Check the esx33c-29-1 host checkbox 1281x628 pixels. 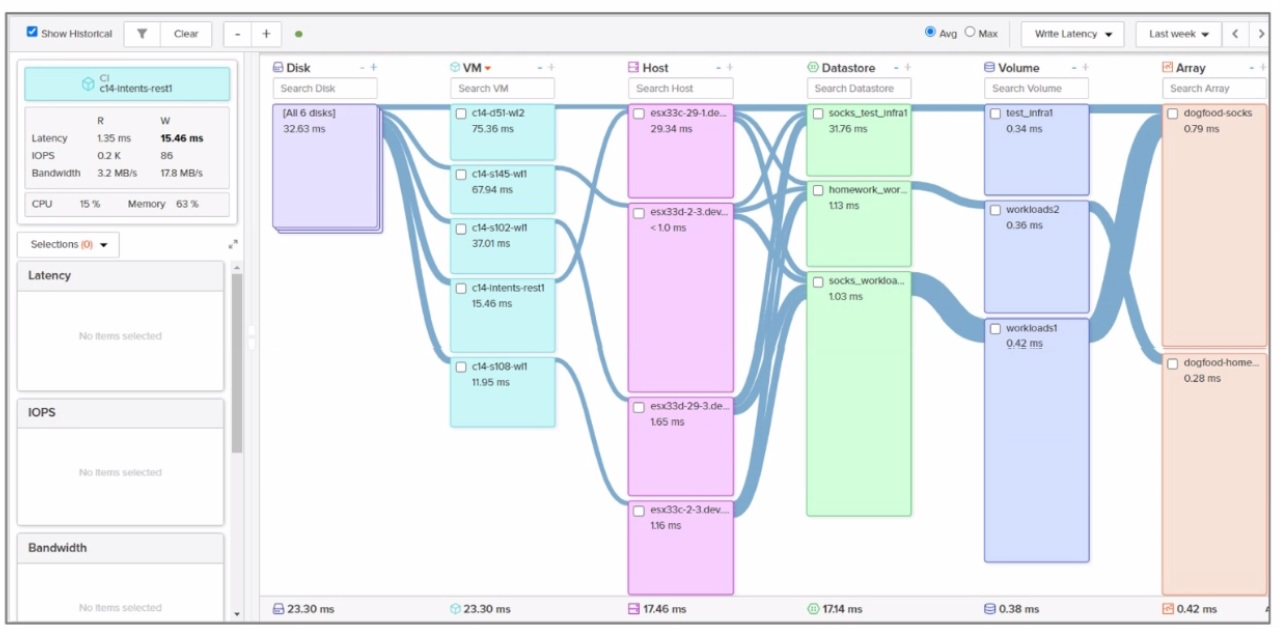pos(639,114)
